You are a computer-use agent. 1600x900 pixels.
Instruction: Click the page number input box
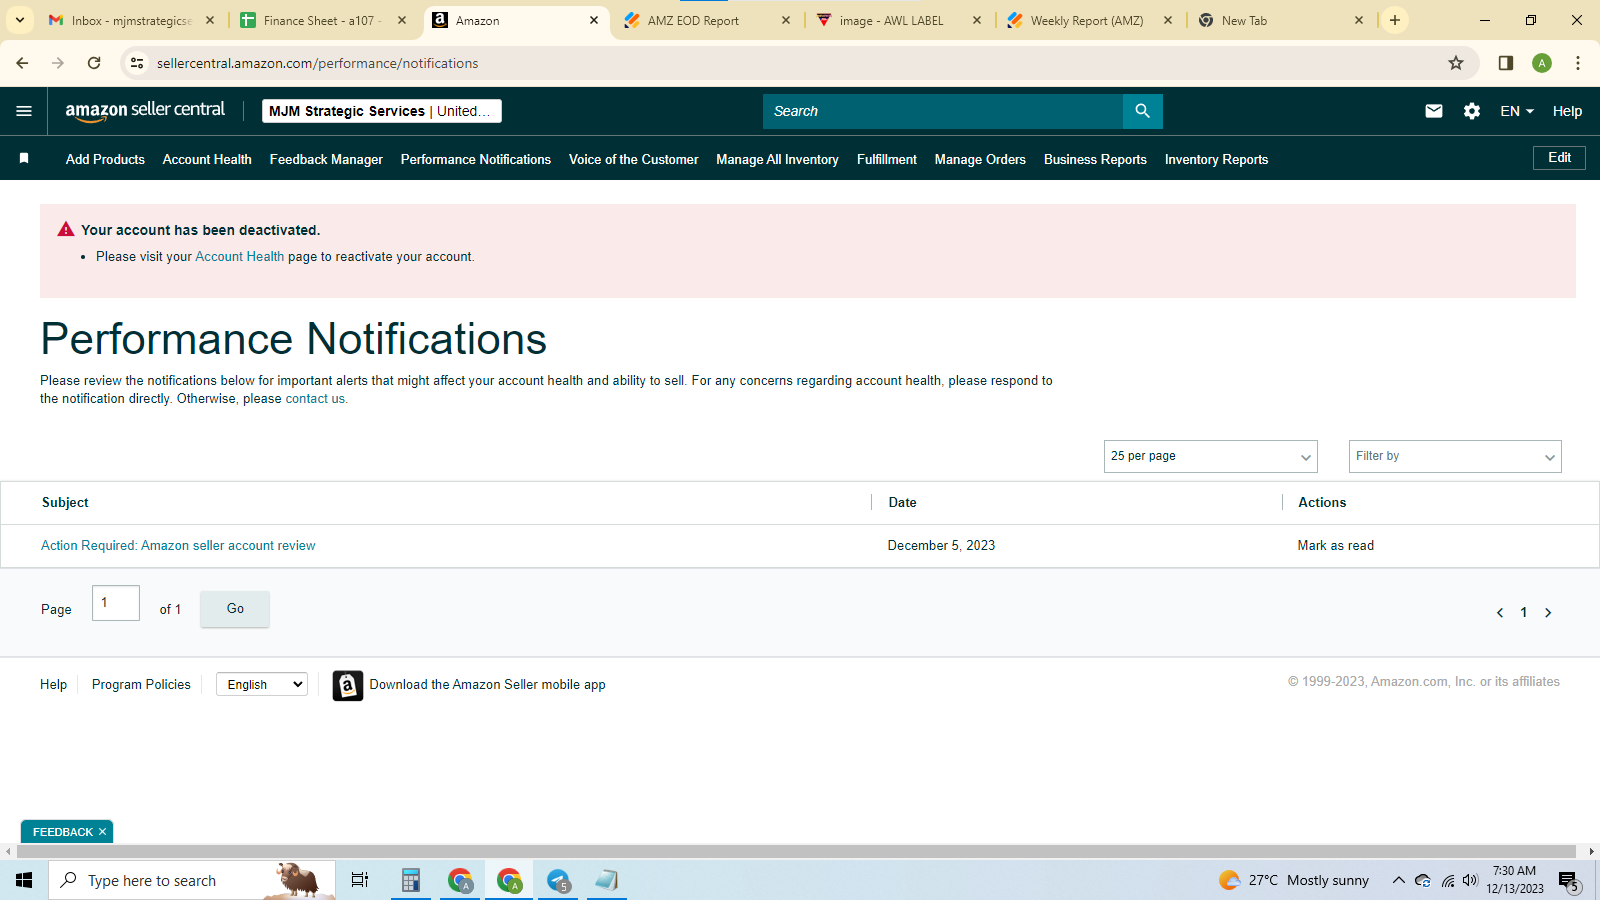(x=116, y=603)
